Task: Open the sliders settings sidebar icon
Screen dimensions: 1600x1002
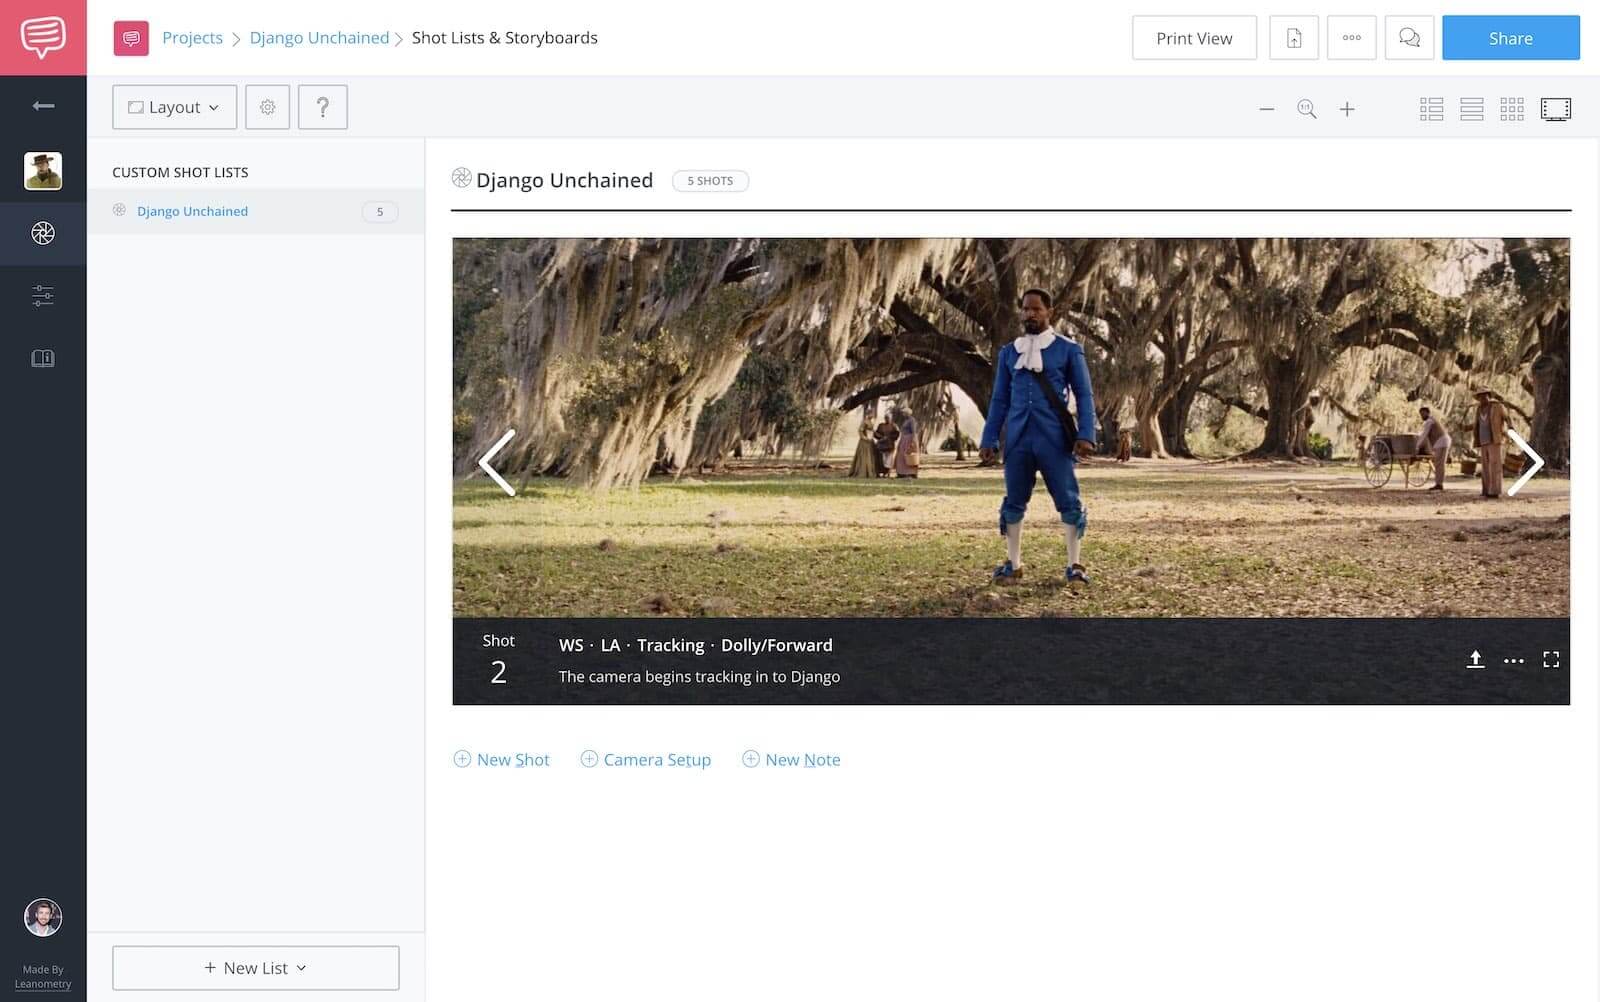Action: pos(43,295)
